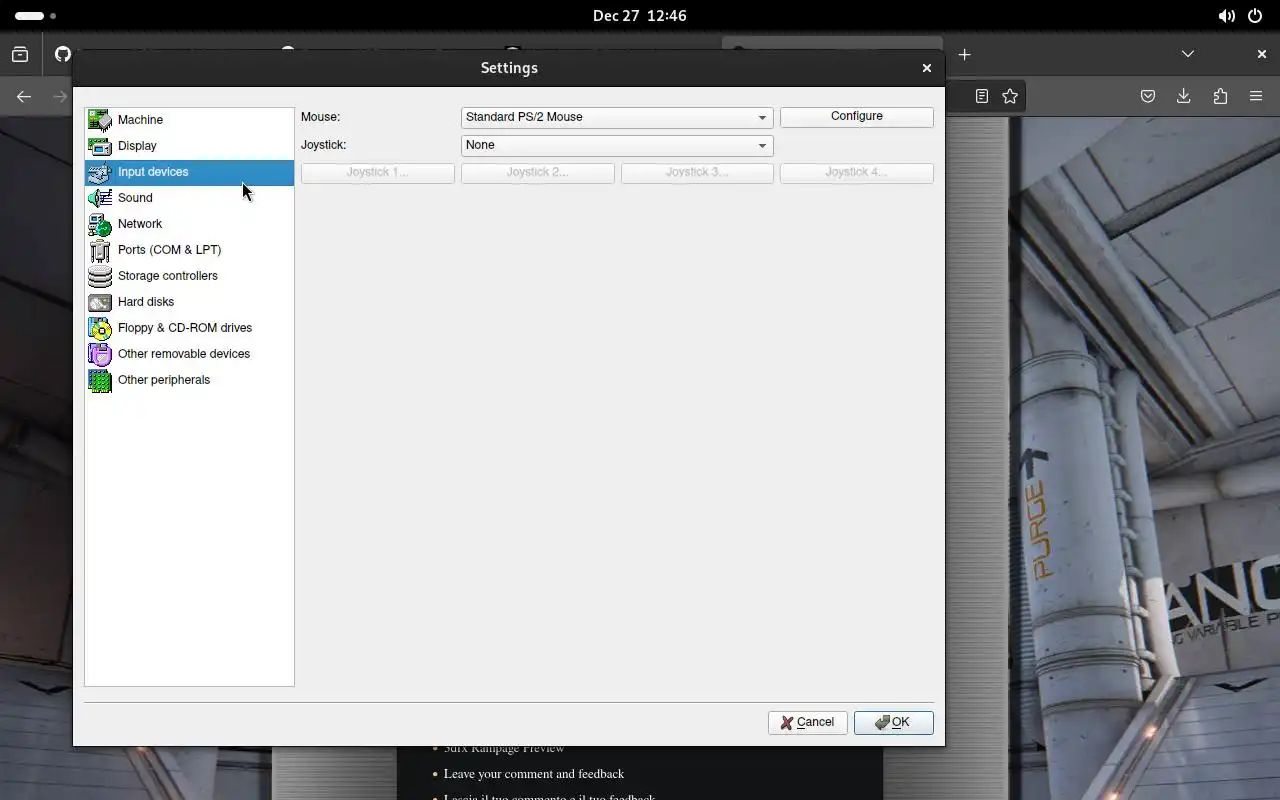Open the Other peripherals label
This screenshot has height=800, width=1280.
coord(164,380)
